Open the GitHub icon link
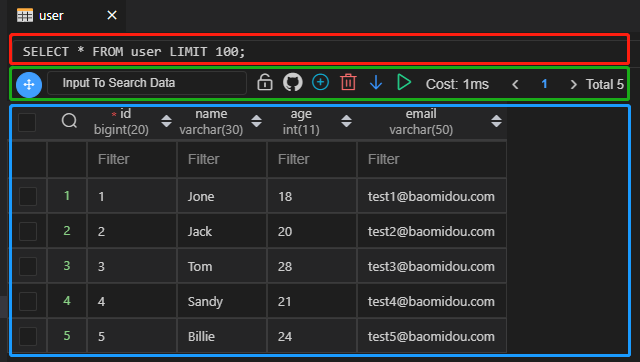 coord(293,82)
